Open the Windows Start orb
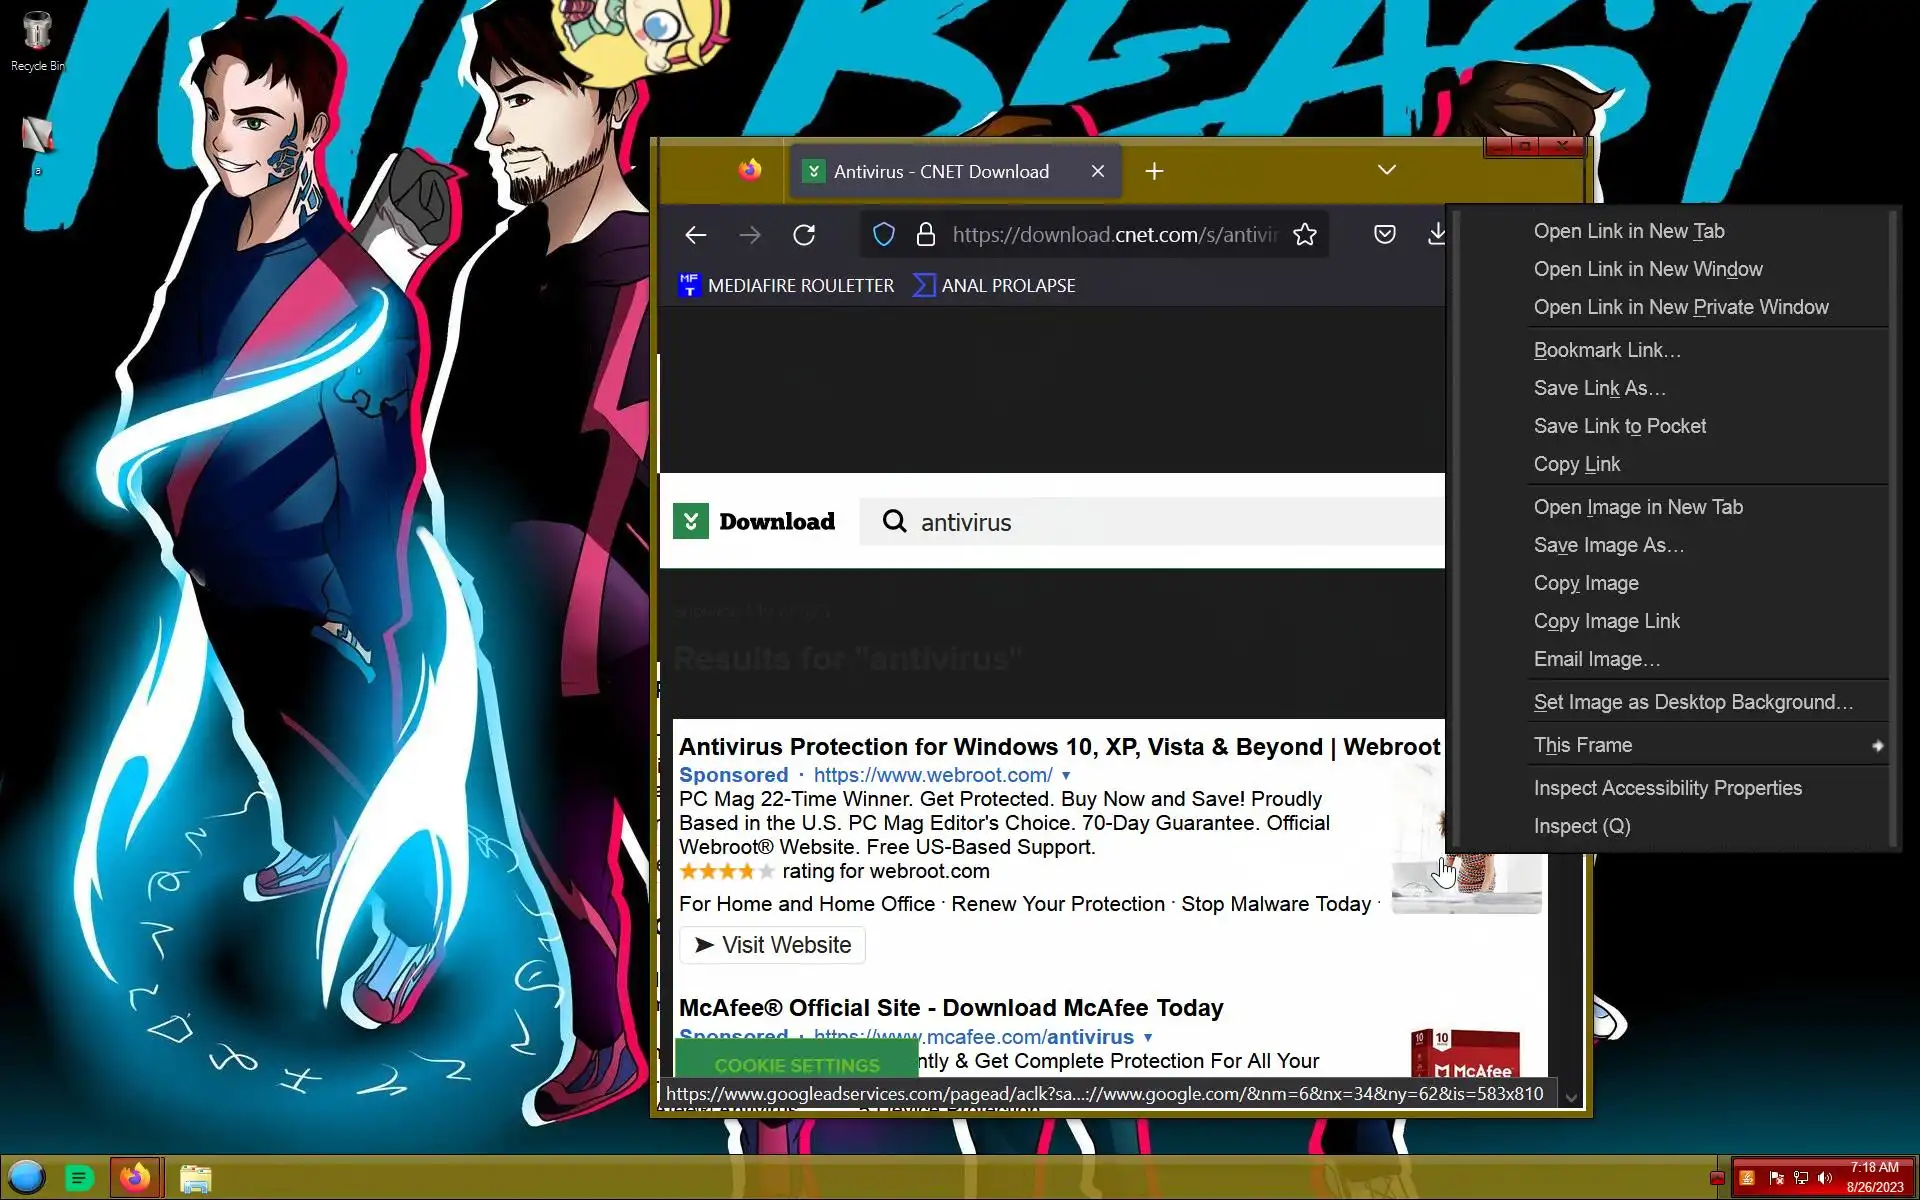1920x1200 pixels. (27, 1177)
